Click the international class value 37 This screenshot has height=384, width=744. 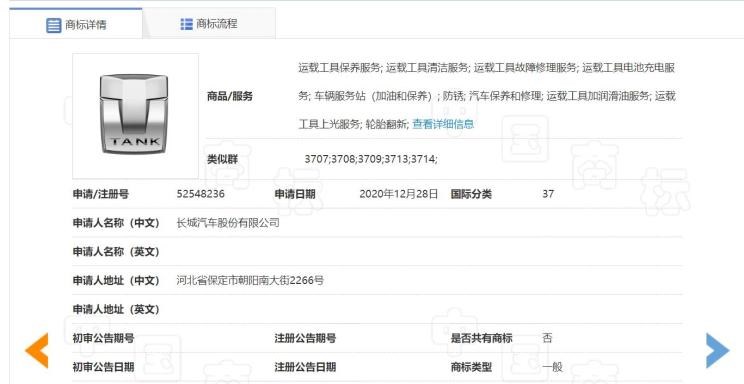pos(548,194)
